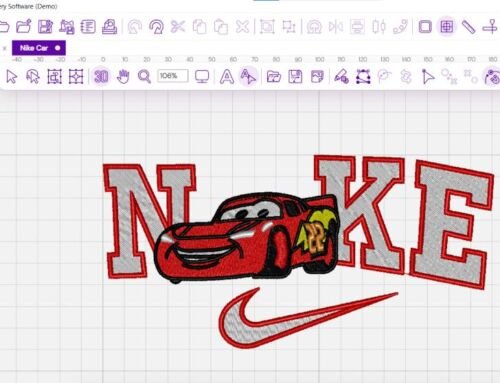Click the Delete X icon
This screenshot has width=500, height=383.
242,27
